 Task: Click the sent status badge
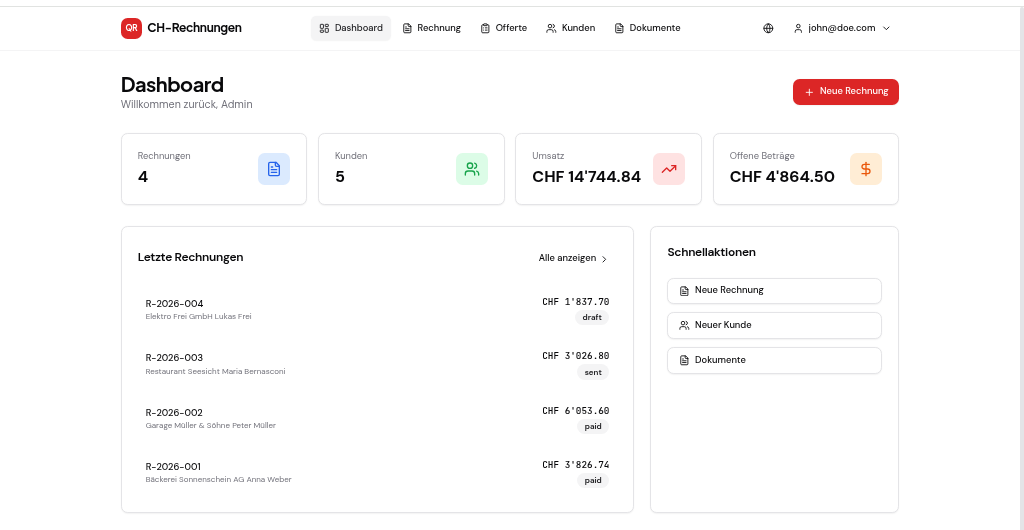point(593,372)
